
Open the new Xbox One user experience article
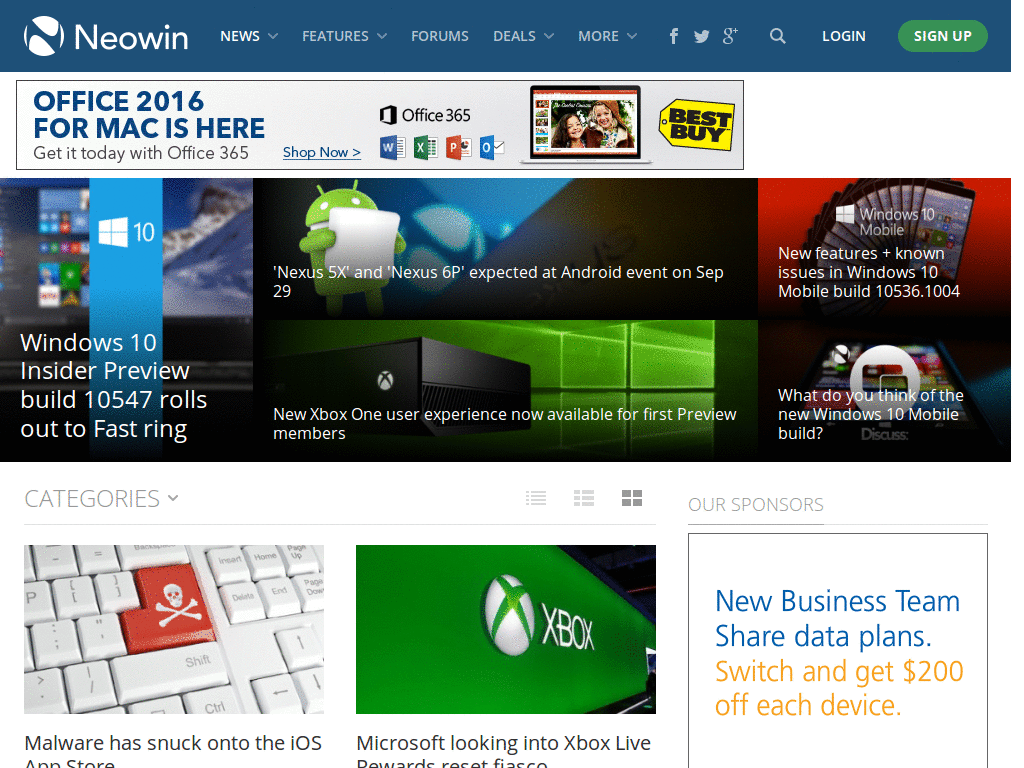[505, 391]
